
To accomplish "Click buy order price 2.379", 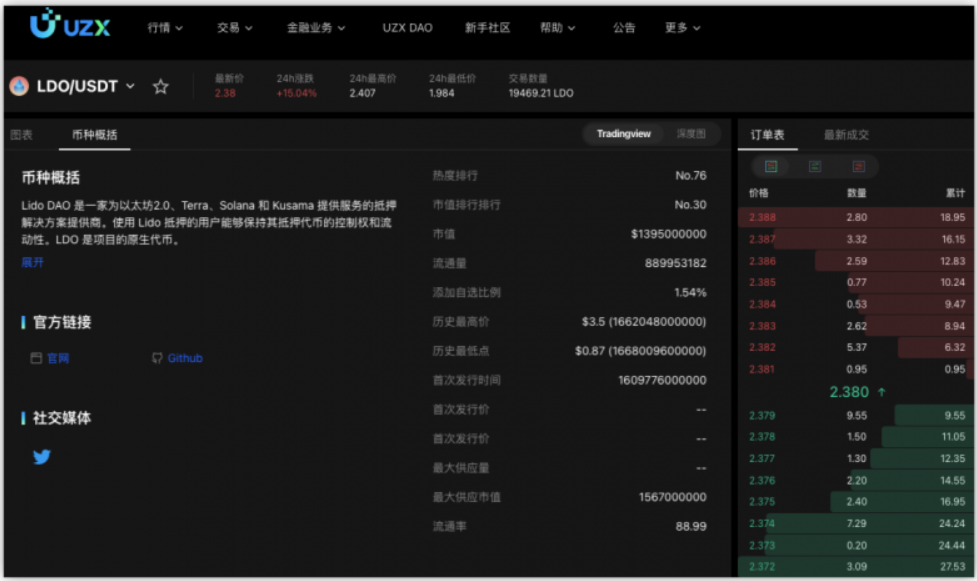I will coord(762,415).
